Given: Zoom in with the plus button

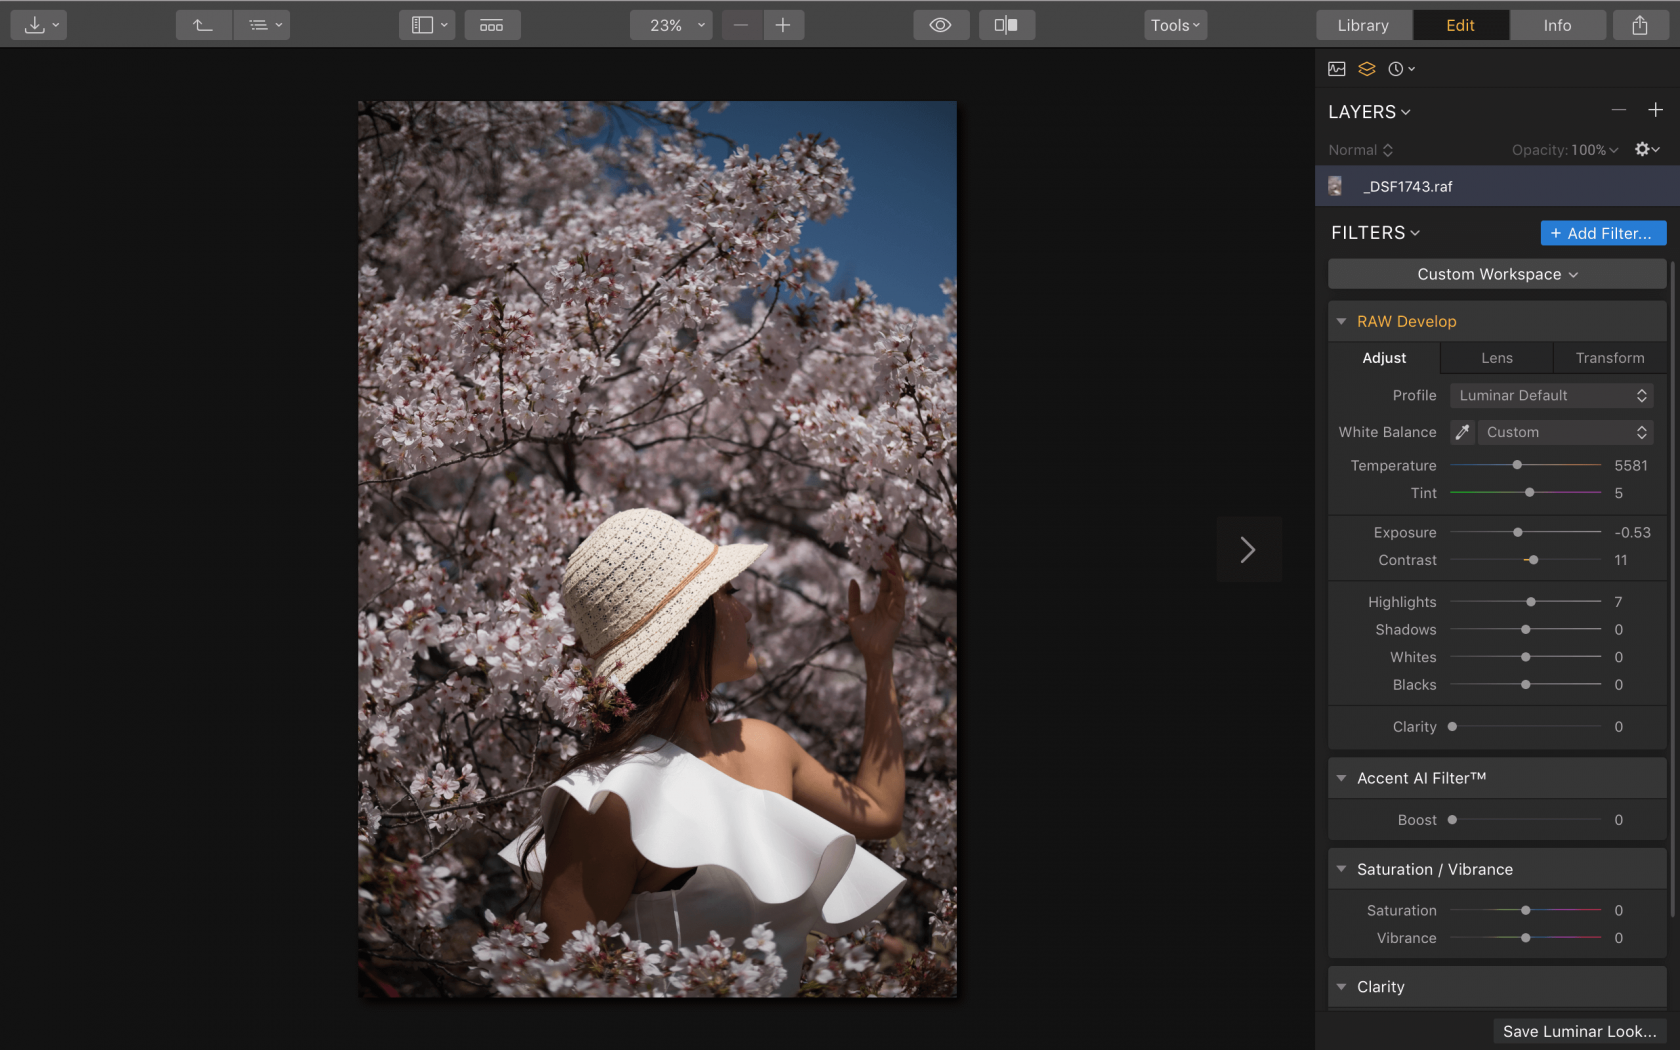Looking at the screenshot, I should pos(783,25).
